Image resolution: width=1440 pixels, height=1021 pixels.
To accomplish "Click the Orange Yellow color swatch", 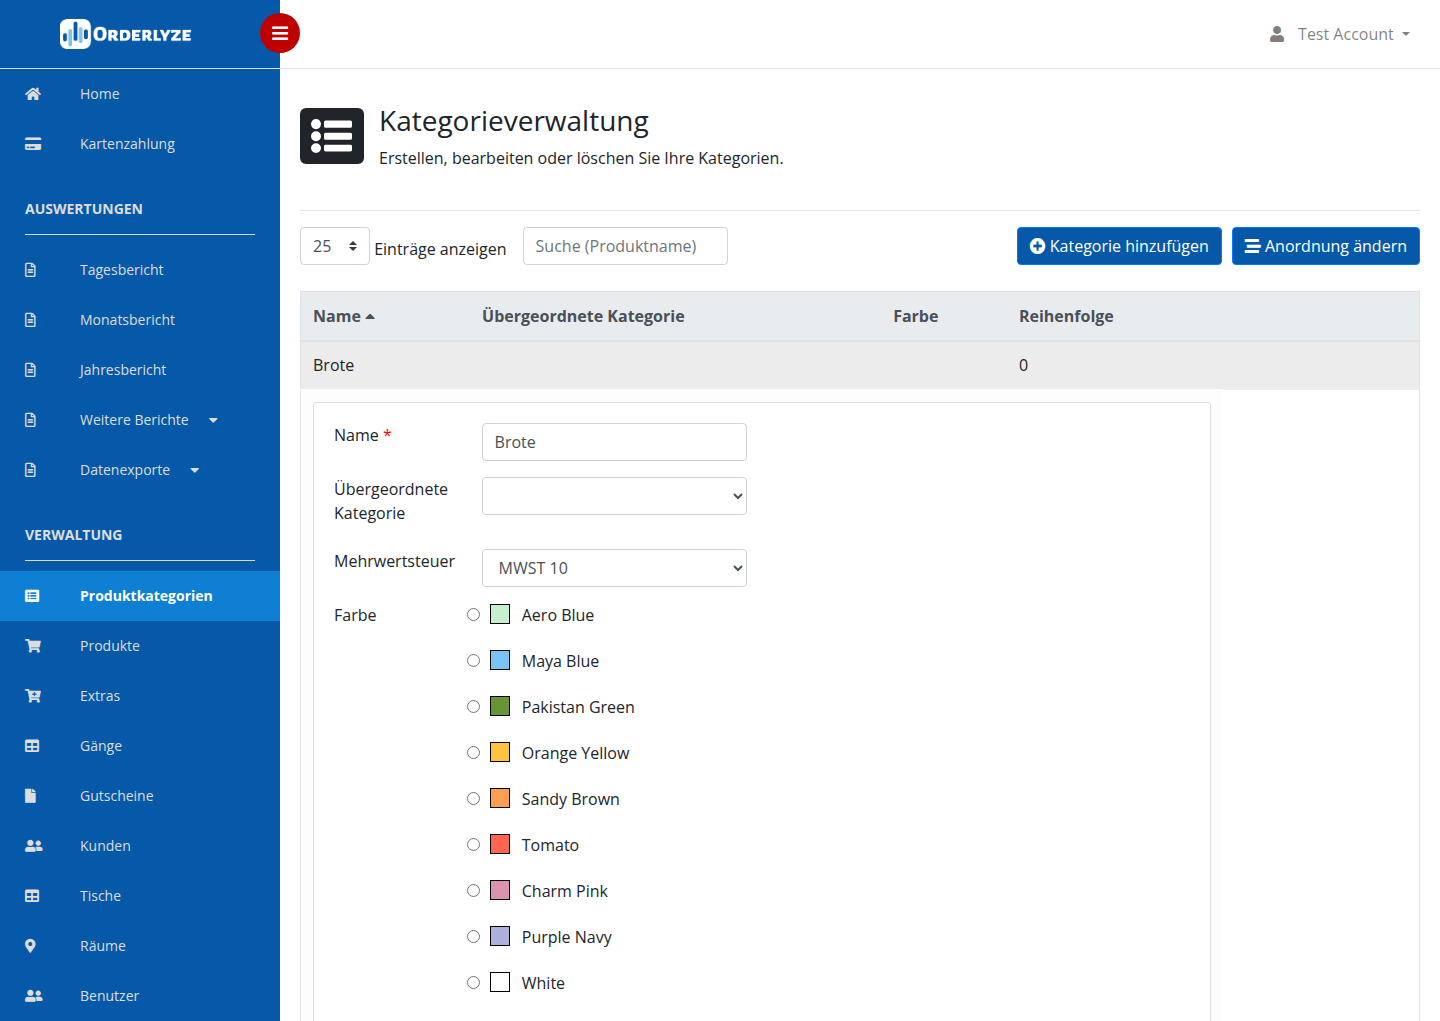I will tap(500, 753).
